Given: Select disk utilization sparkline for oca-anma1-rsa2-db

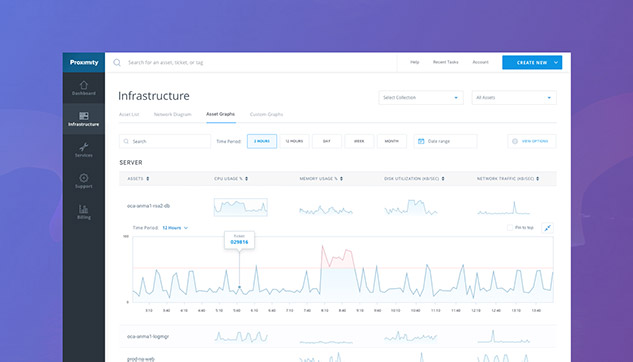Looking at the screenshot, I should (x=411, y=207).
